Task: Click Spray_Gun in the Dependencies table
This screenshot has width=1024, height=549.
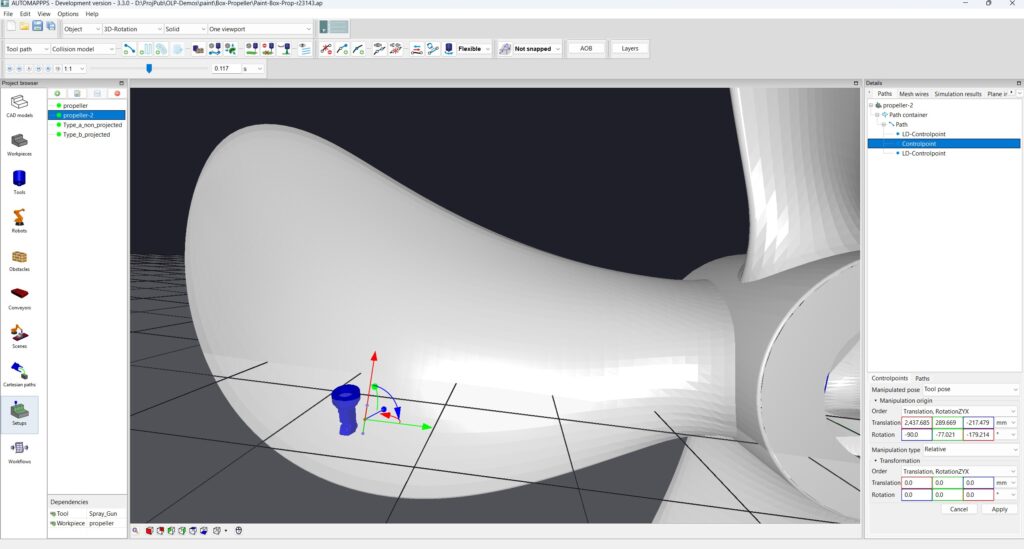Action: [x=103, y=514]
